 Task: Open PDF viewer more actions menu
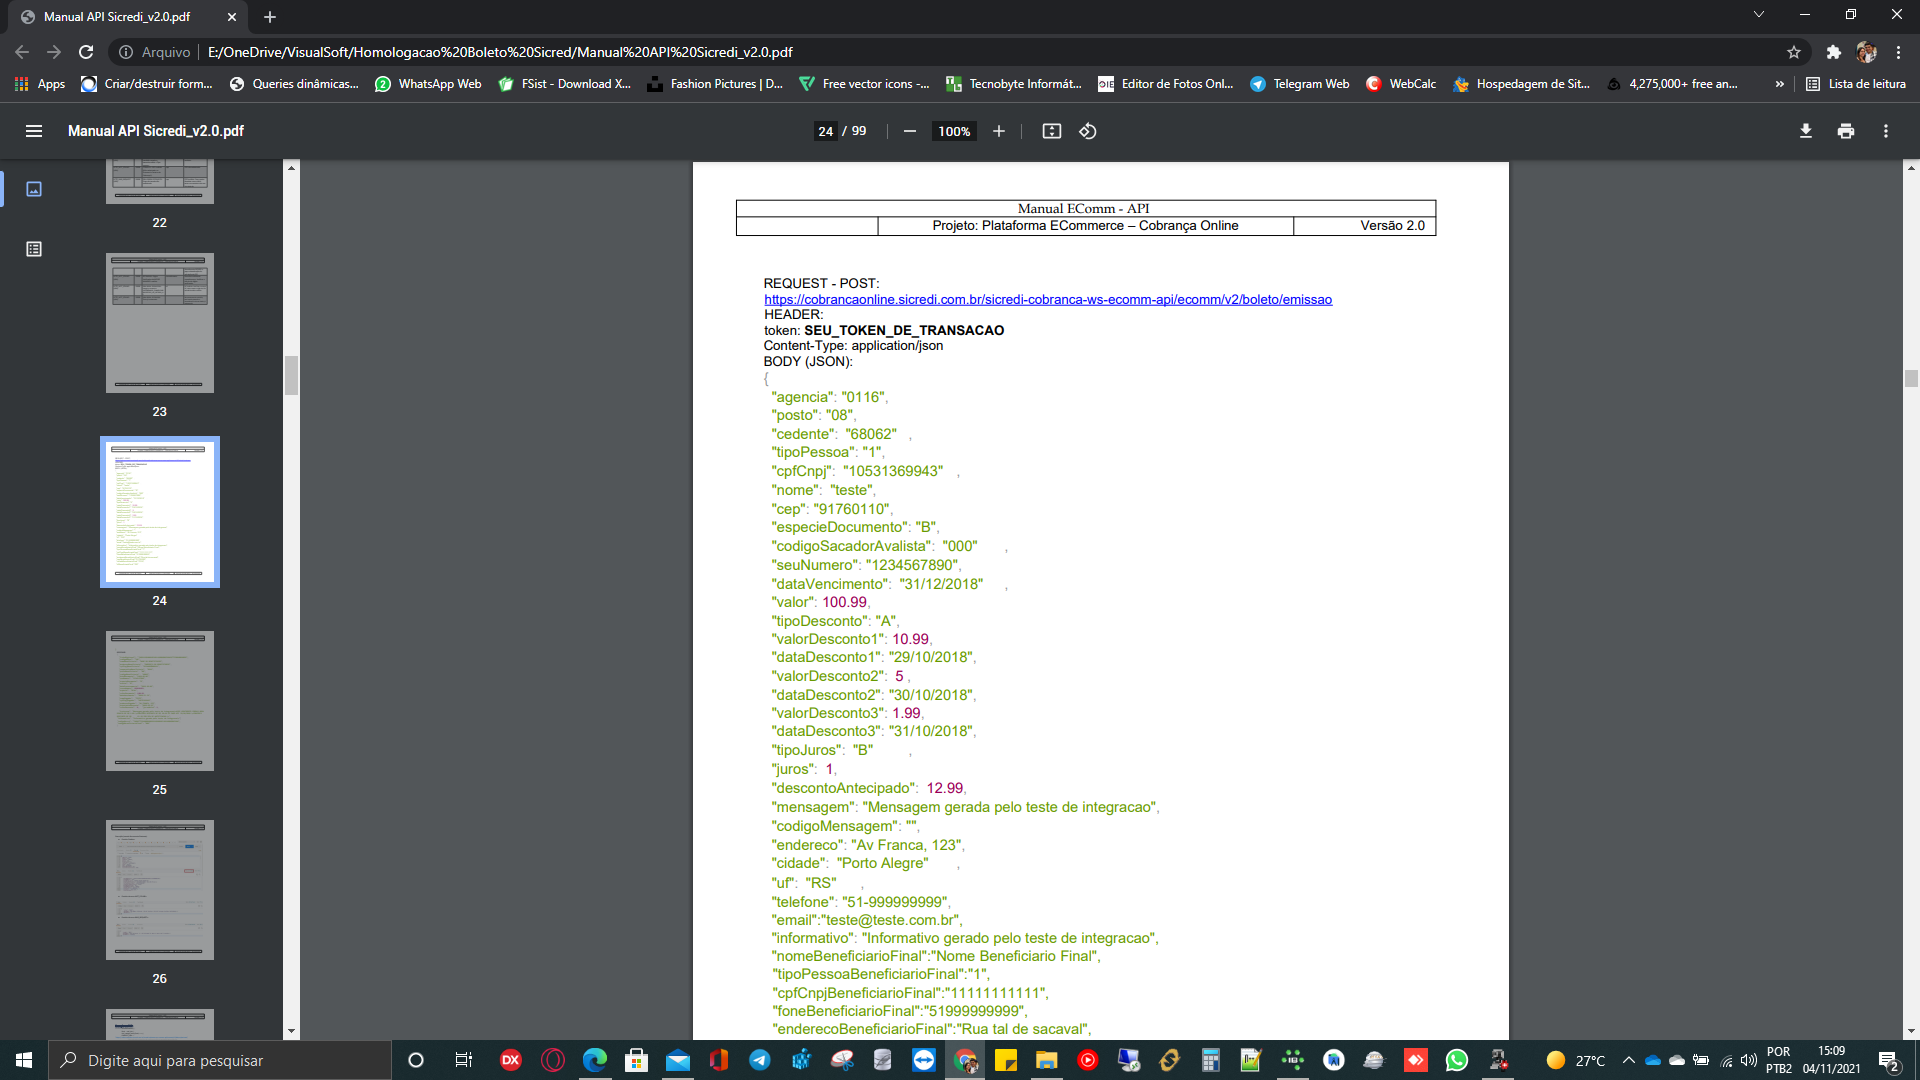pyautogui.click(x=1886, y=131)
